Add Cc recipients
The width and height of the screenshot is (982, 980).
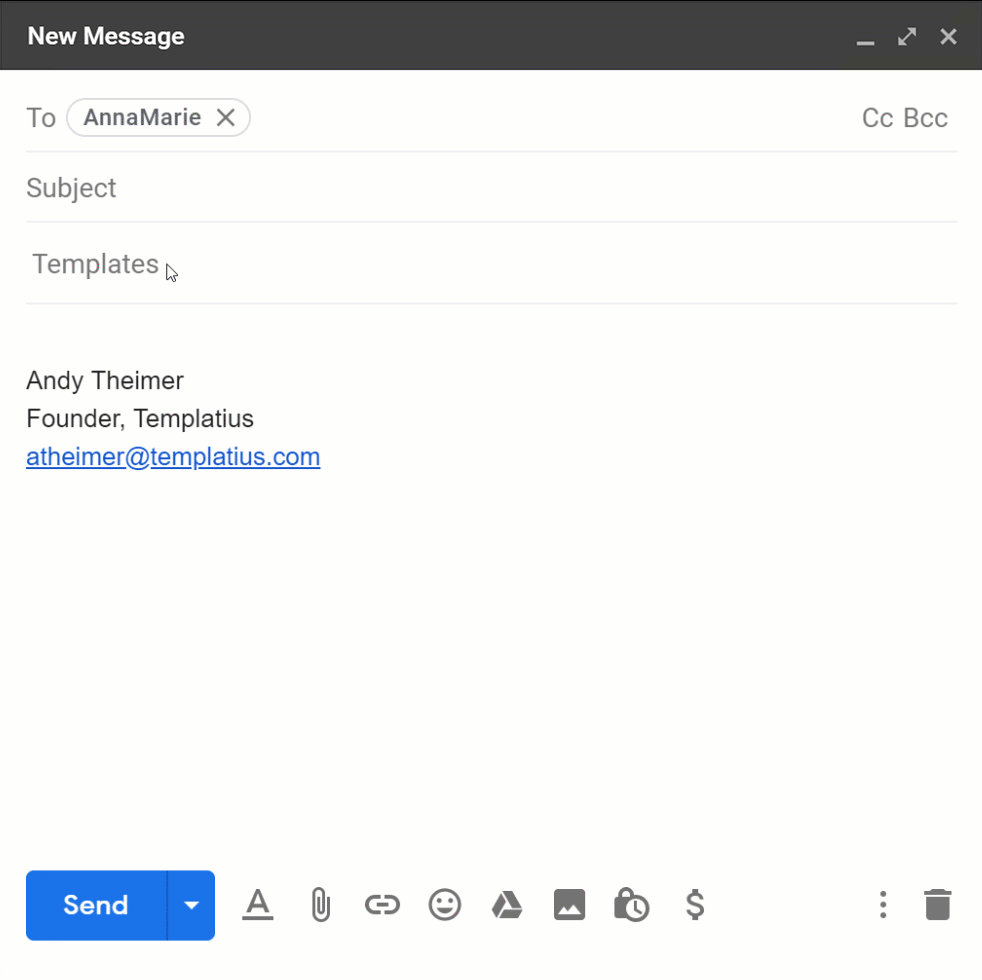click(x=877, y=118)
